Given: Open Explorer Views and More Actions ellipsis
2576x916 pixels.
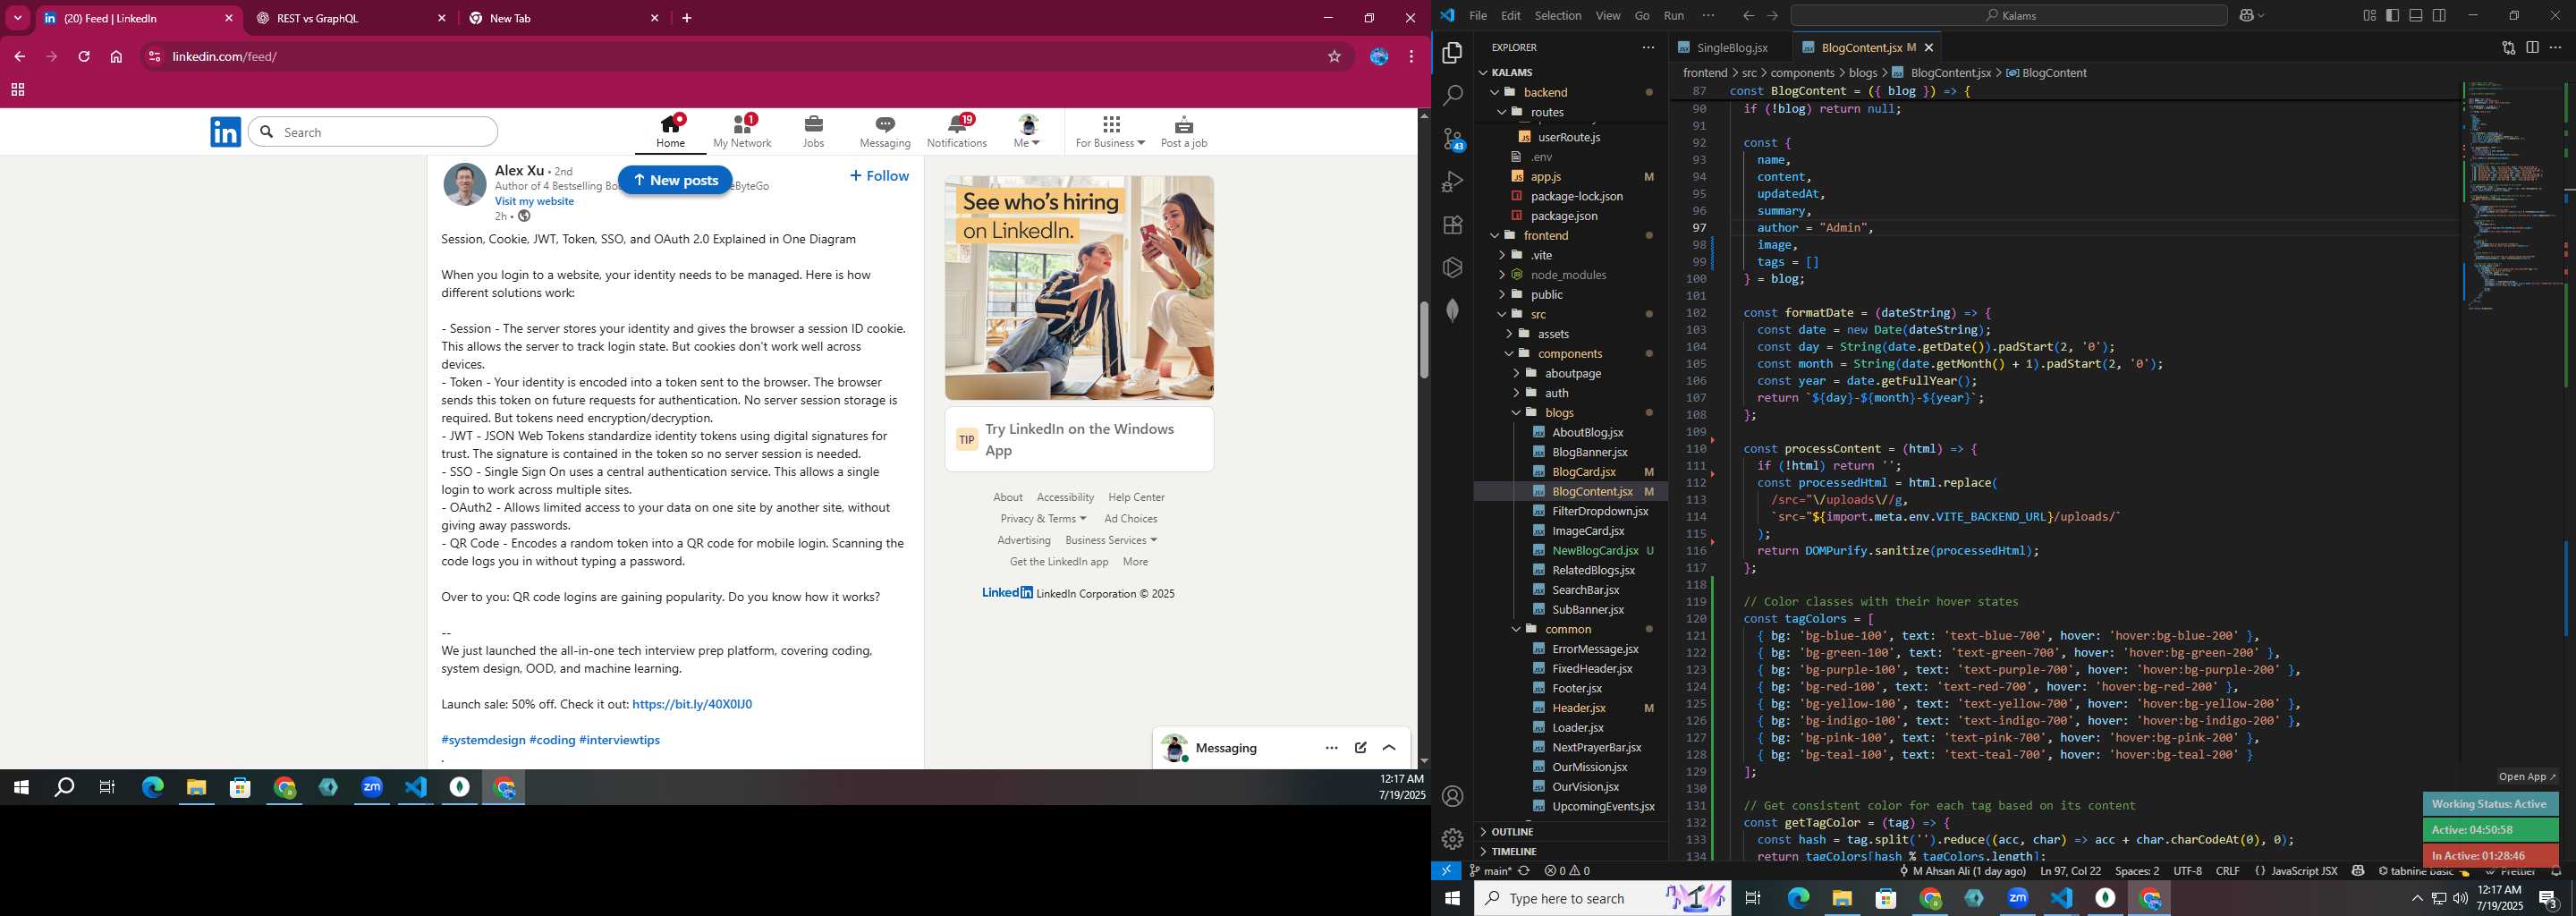Looking at the screenshot, I should tap(1648, 47).
